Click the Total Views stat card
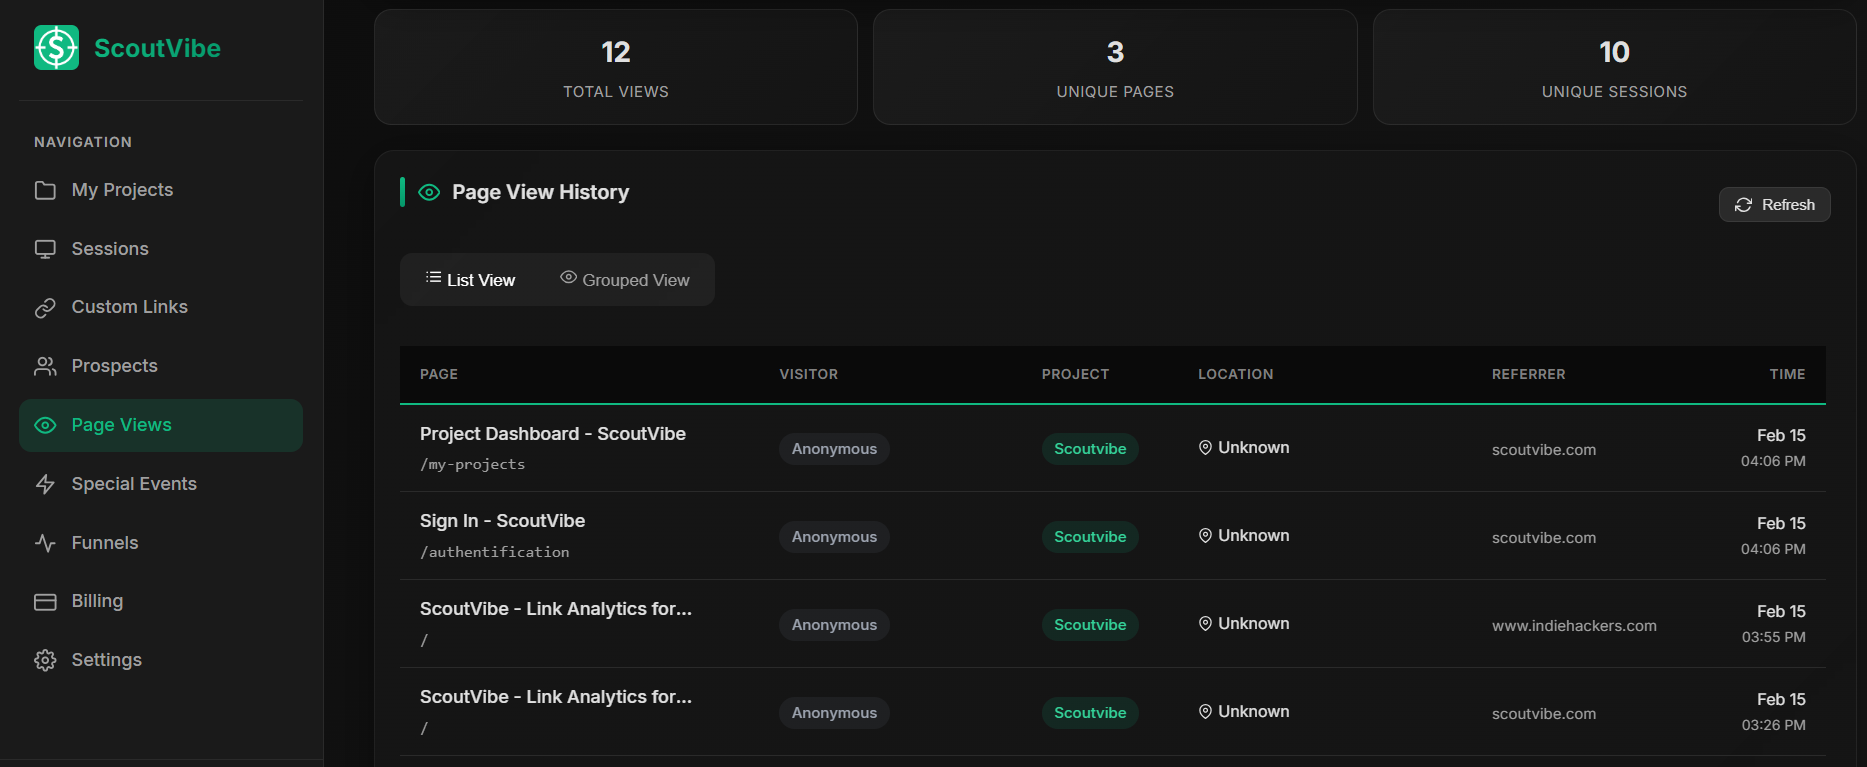The height and width of the screenshot is (767, 1867). tap(616, 67)
